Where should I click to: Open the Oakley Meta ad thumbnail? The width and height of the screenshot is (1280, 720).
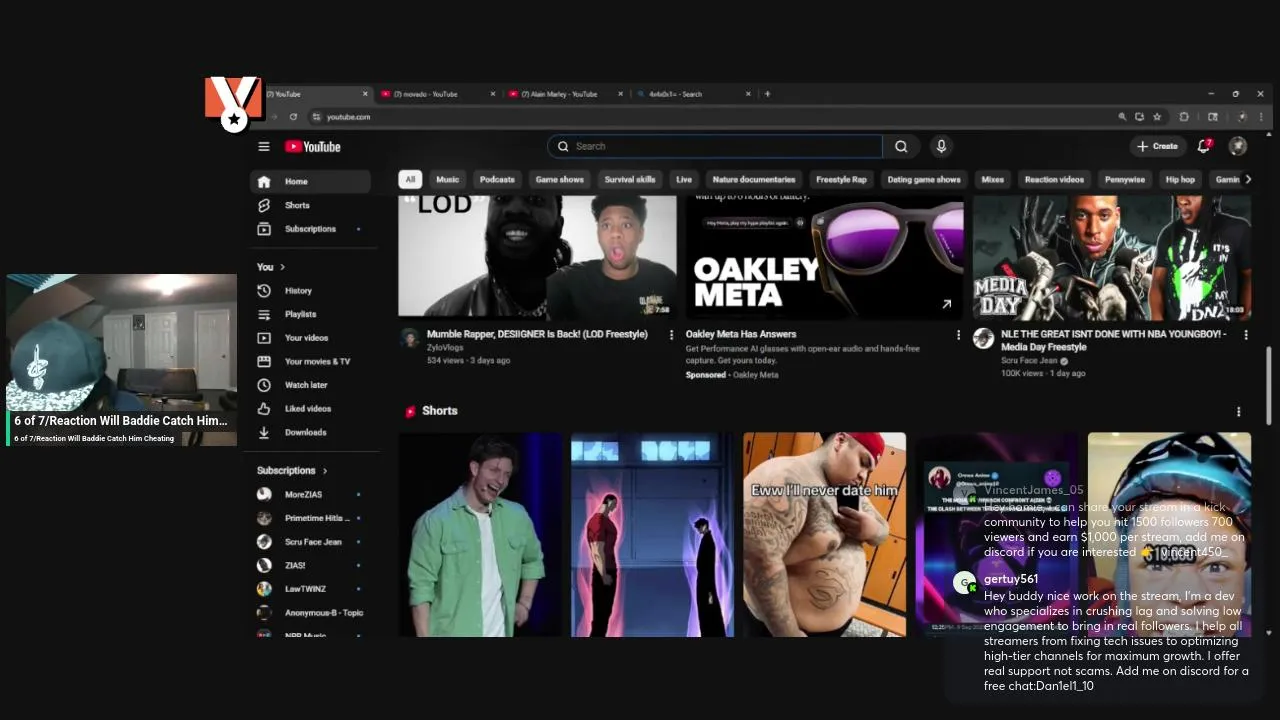coord(825,257)
